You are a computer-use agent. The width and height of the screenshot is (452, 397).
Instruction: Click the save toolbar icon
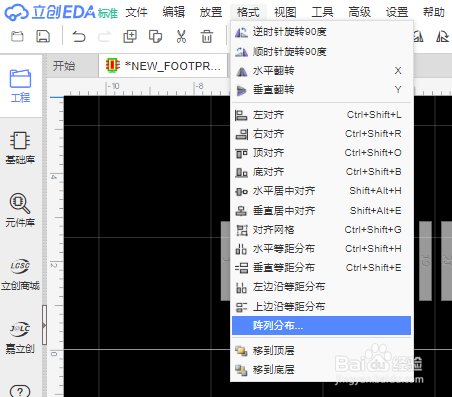click(43, 36)
